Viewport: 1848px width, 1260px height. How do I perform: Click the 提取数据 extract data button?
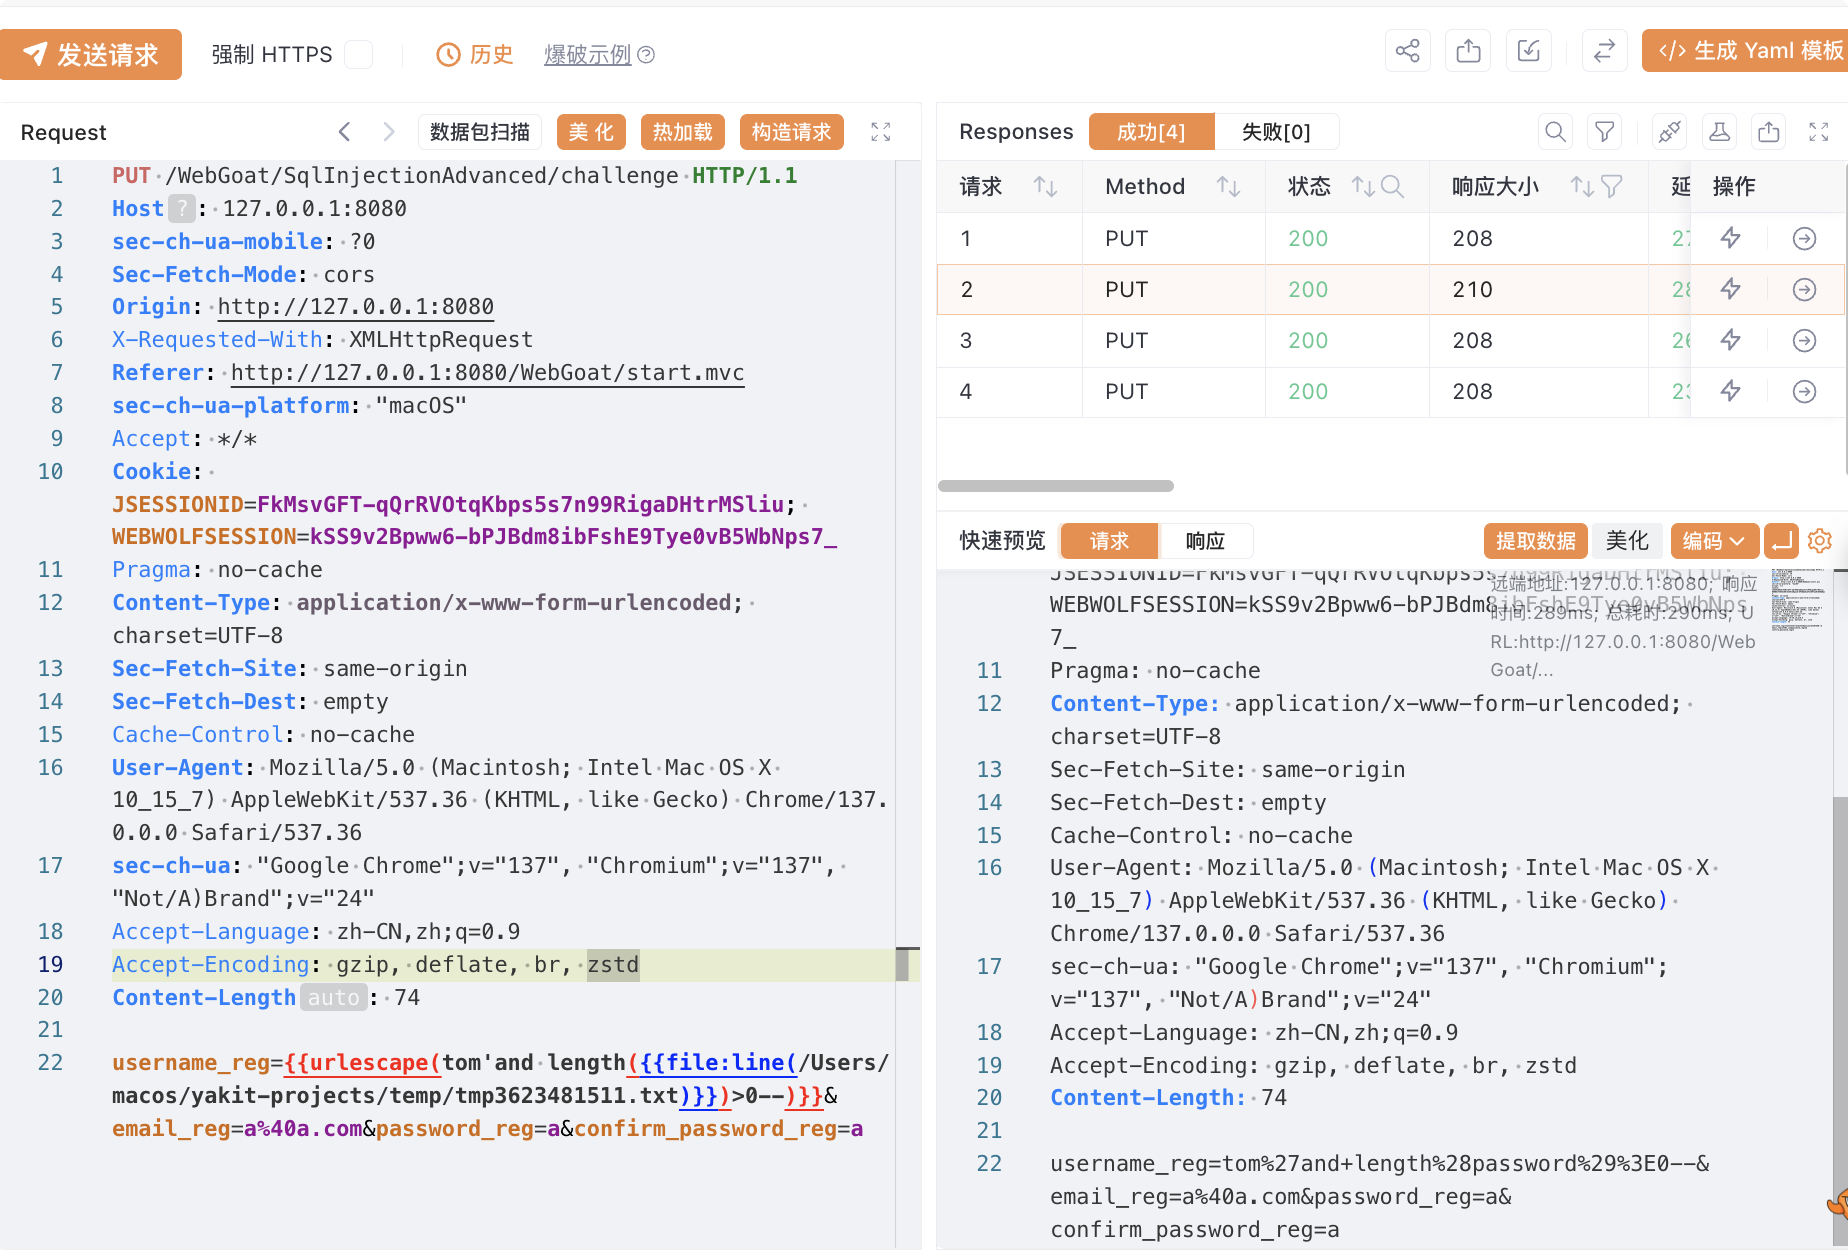coord(1535,541)
